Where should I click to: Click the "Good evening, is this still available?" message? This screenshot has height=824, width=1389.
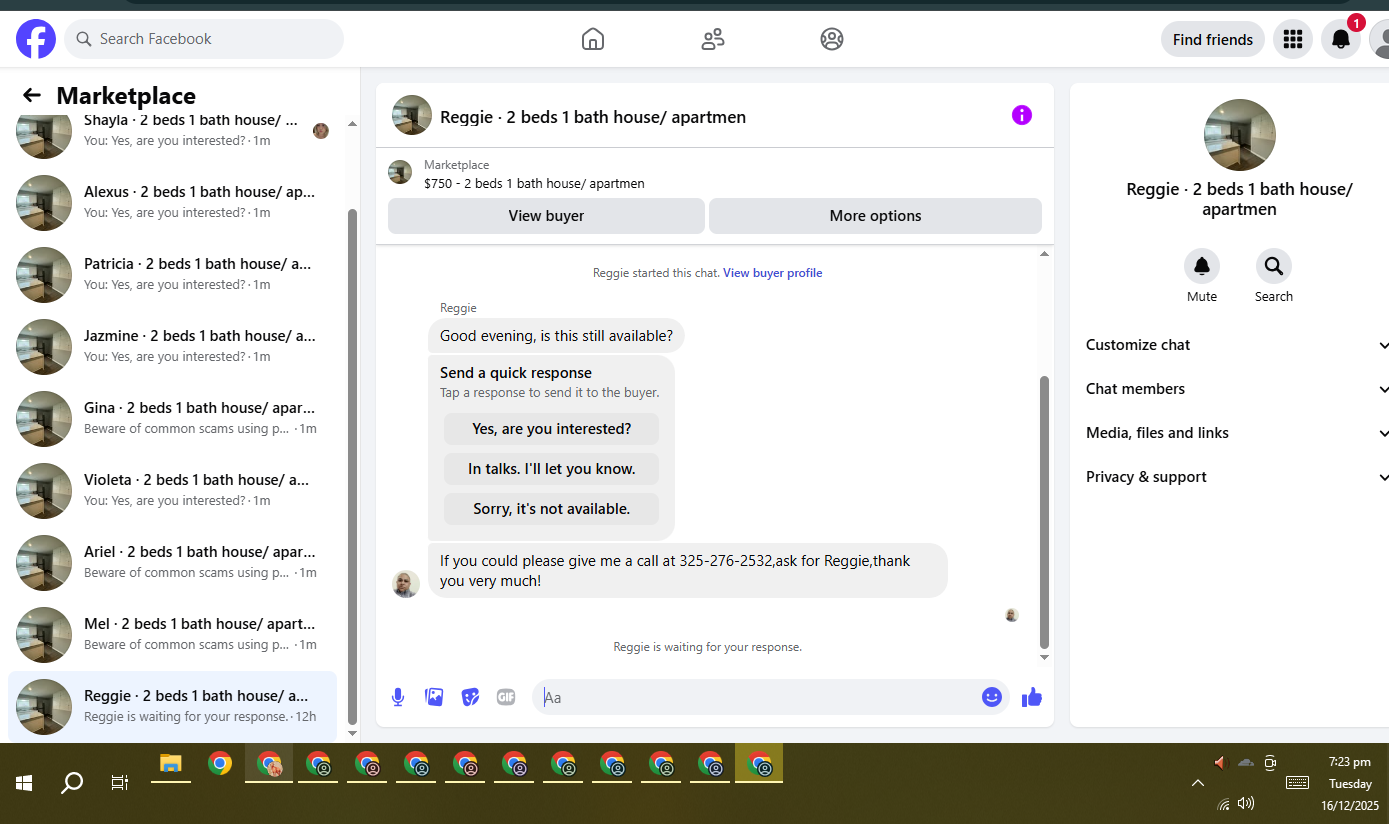point(556,336)
